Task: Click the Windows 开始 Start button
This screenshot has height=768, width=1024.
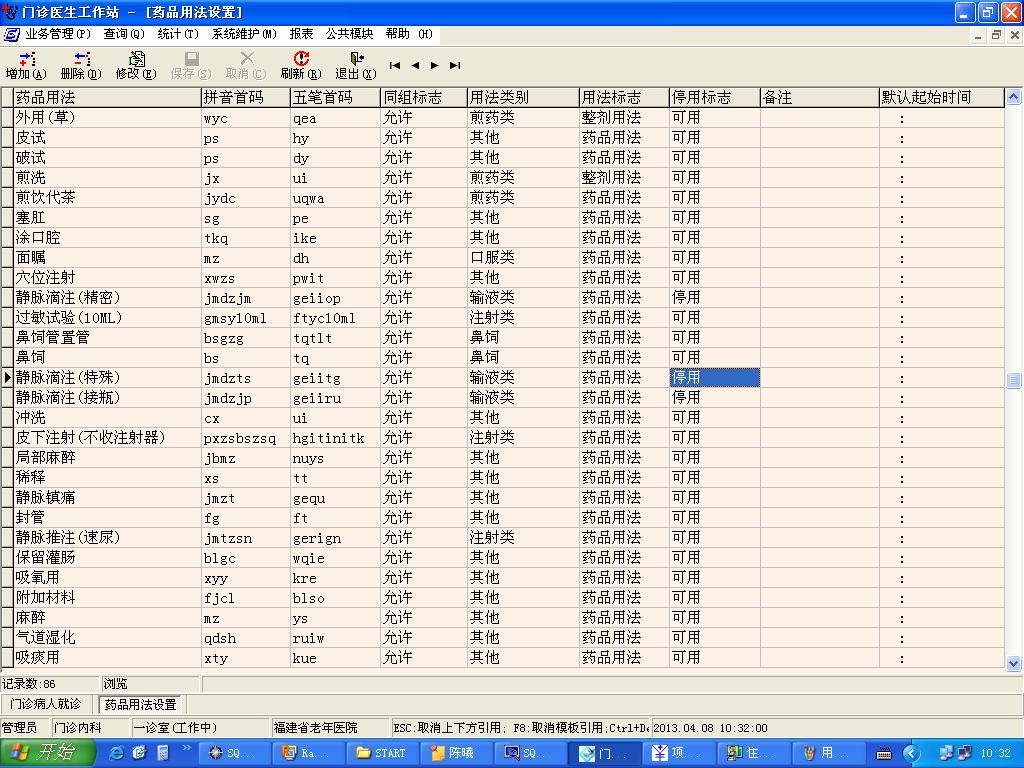Action: tap(48, 752)
